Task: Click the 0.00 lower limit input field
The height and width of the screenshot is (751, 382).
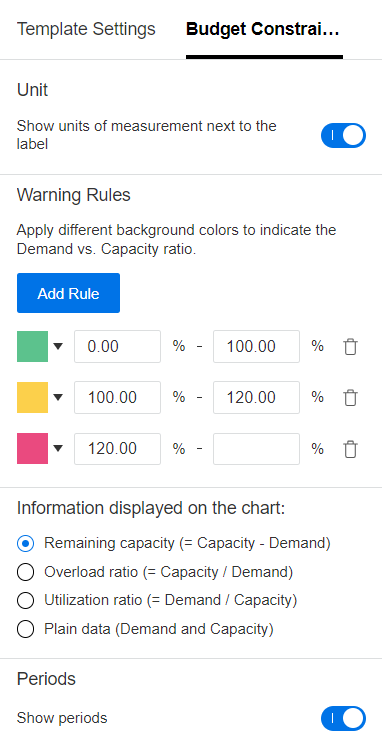Action: 117,346
